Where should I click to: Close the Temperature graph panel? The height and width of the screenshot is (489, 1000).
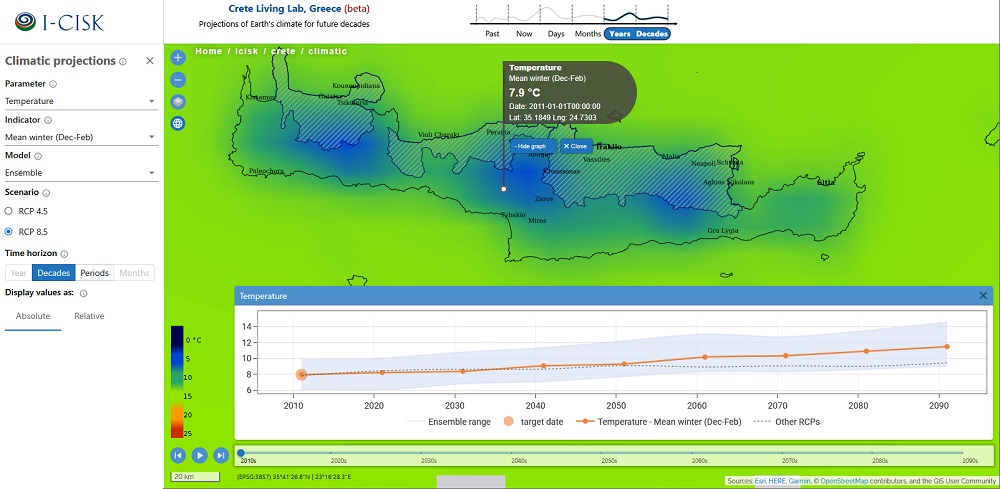click(x=983, y=296)
